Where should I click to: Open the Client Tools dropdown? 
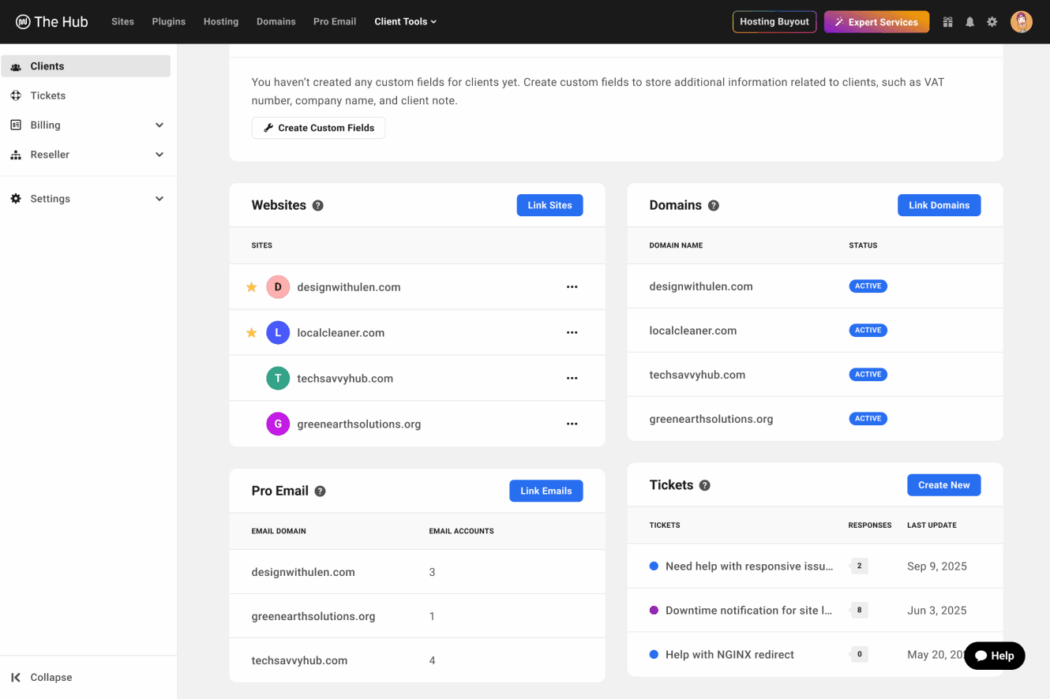[x=405, y=20]
